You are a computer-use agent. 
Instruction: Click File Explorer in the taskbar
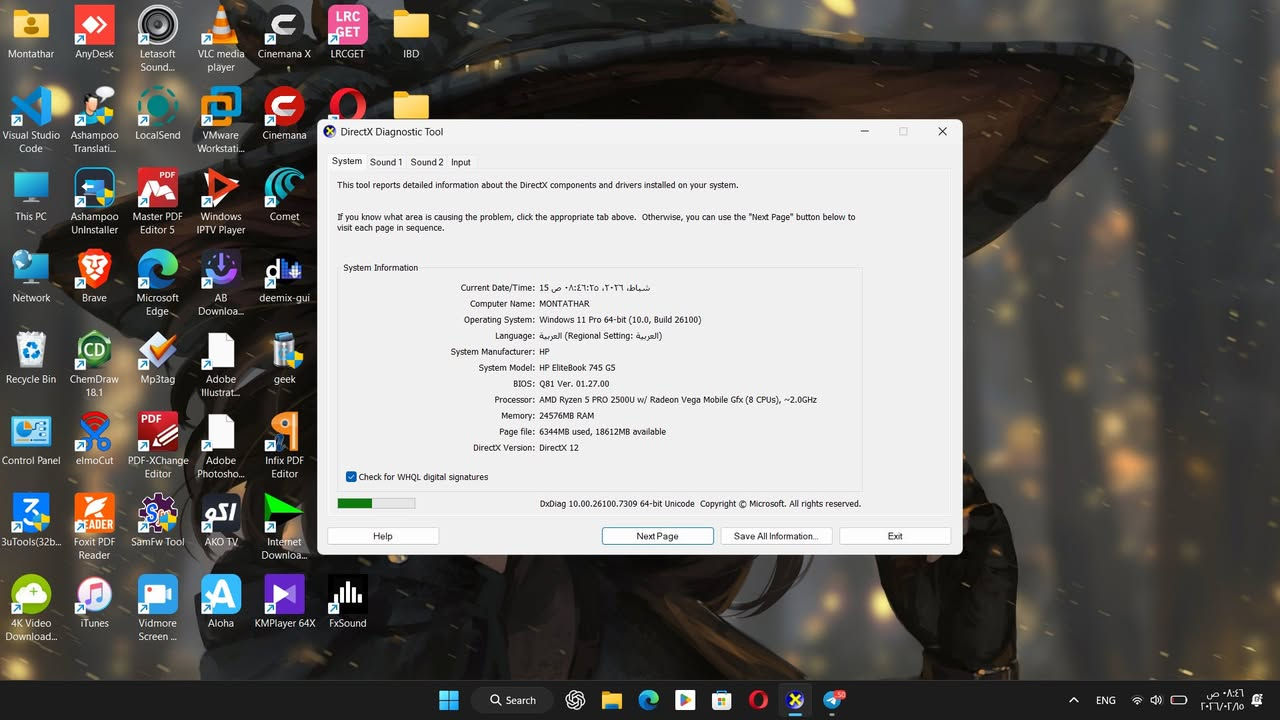coord(612,700)
